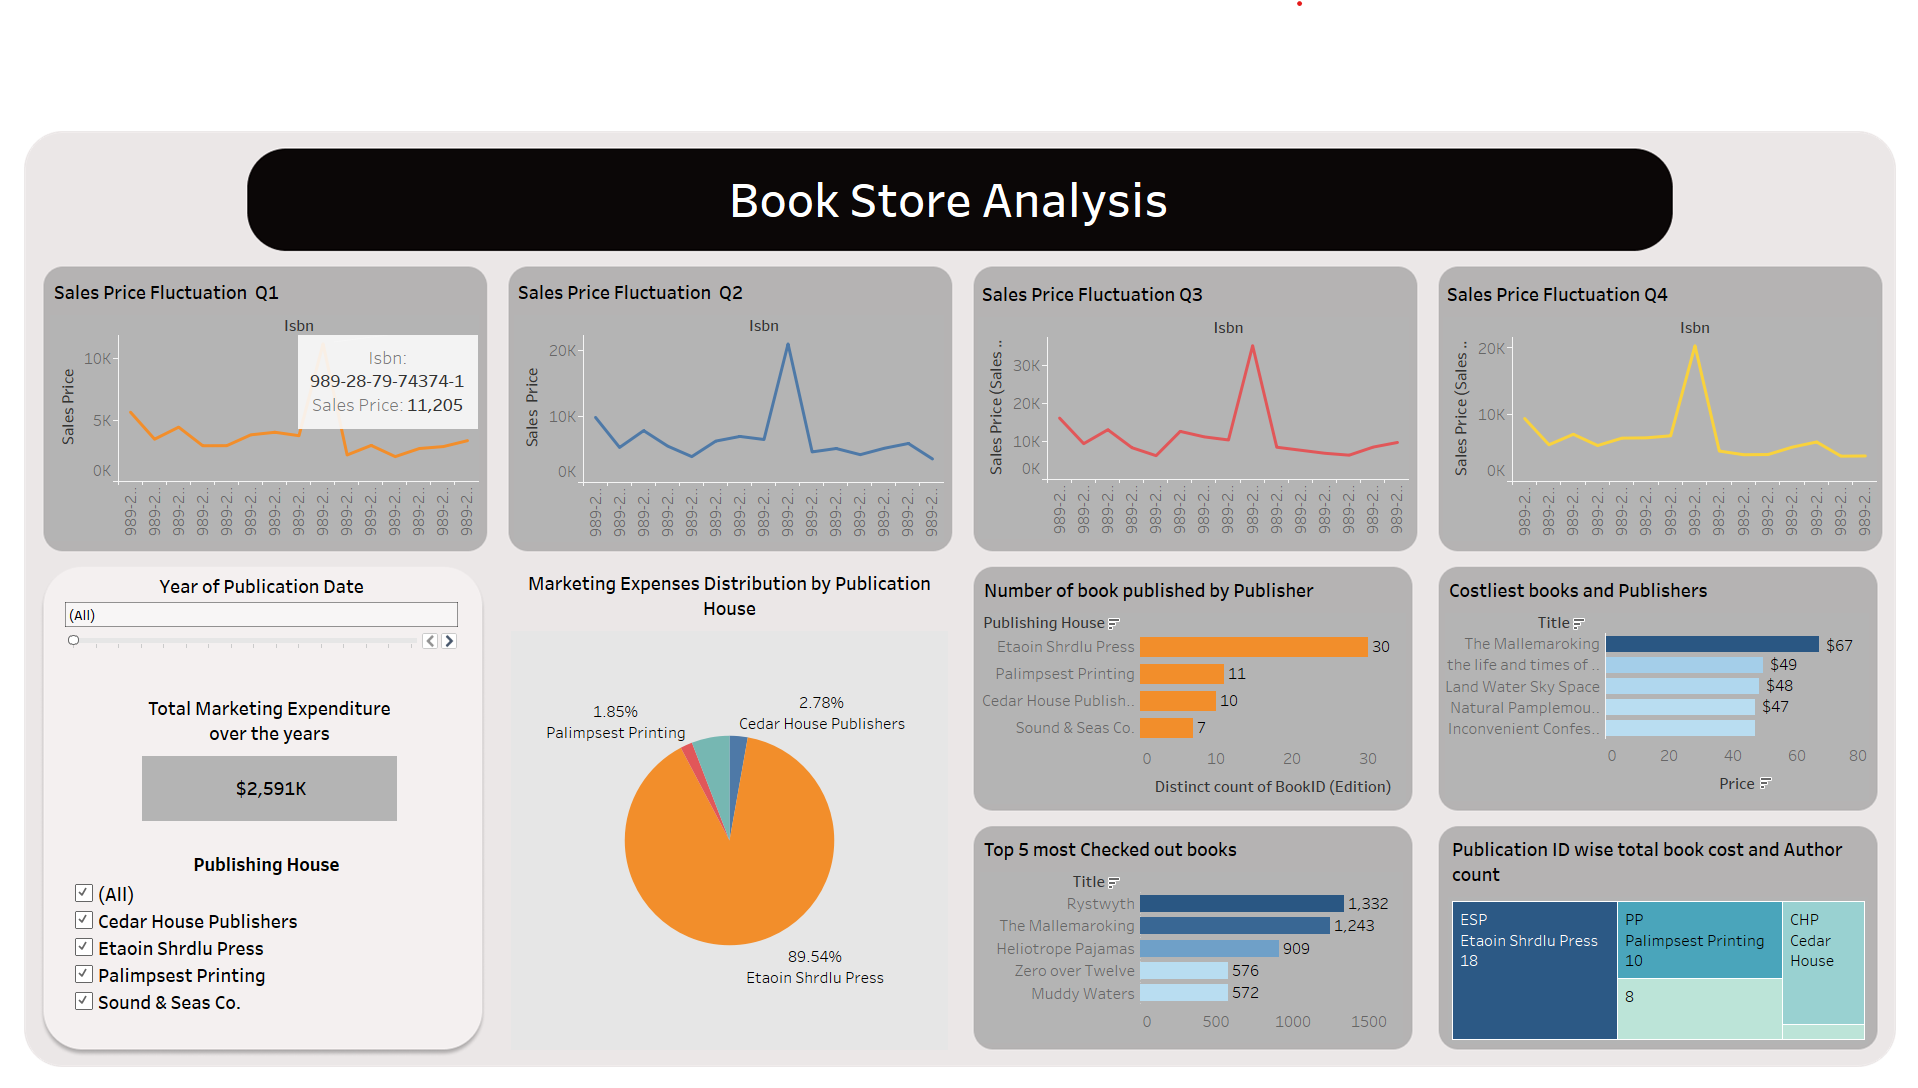Image resolution: width=1918 pixels, height=1088 pixels.
Task: Click the peak of the Q4 yellow sales line
Action: (1694, 347)
